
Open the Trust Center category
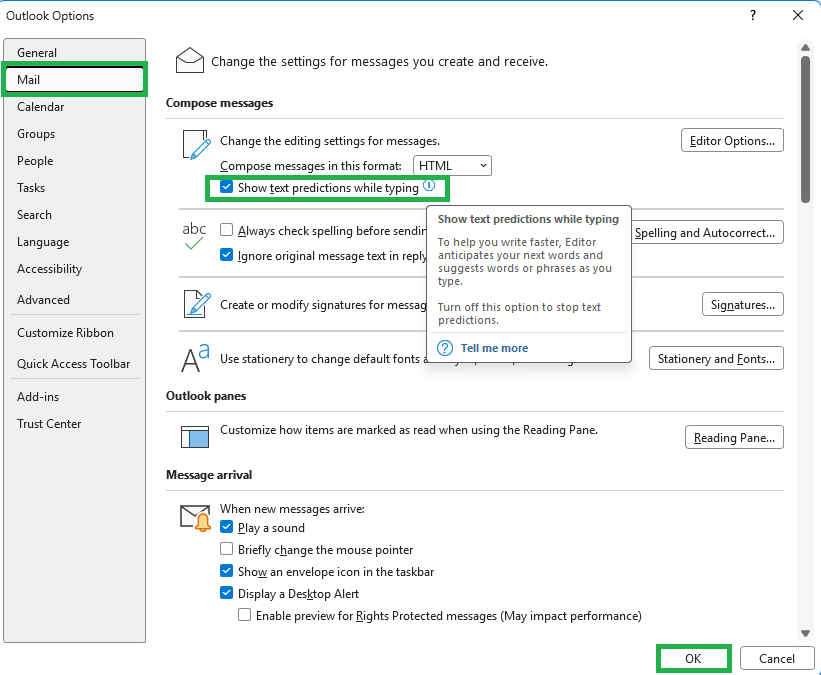(74, 424)
